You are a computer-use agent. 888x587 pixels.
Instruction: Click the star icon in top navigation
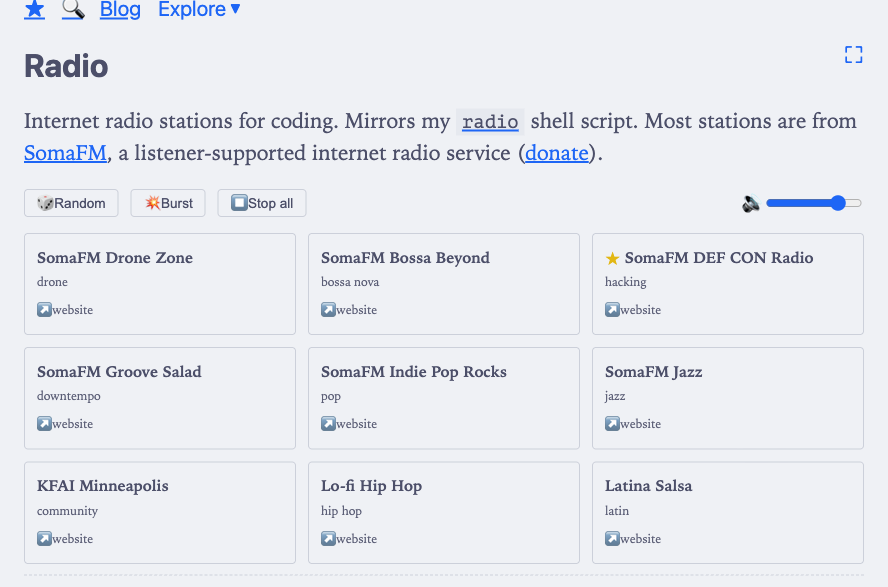(35, 10)
